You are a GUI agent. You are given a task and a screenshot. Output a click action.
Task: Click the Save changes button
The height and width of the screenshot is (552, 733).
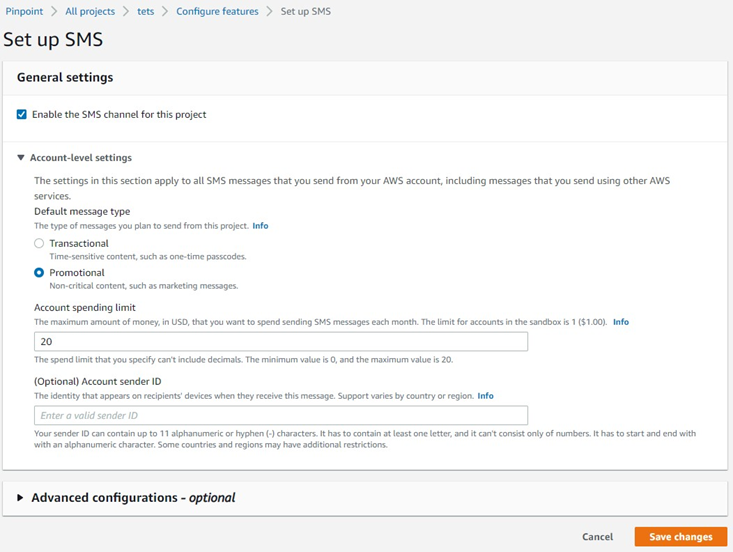tap(680, 537)
